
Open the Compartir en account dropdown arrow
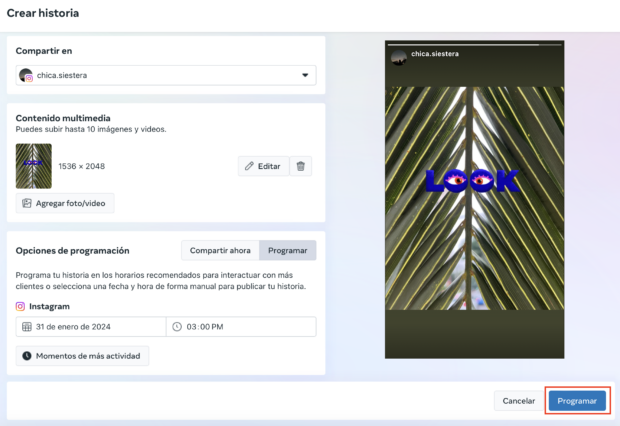(x=305, y=75)
